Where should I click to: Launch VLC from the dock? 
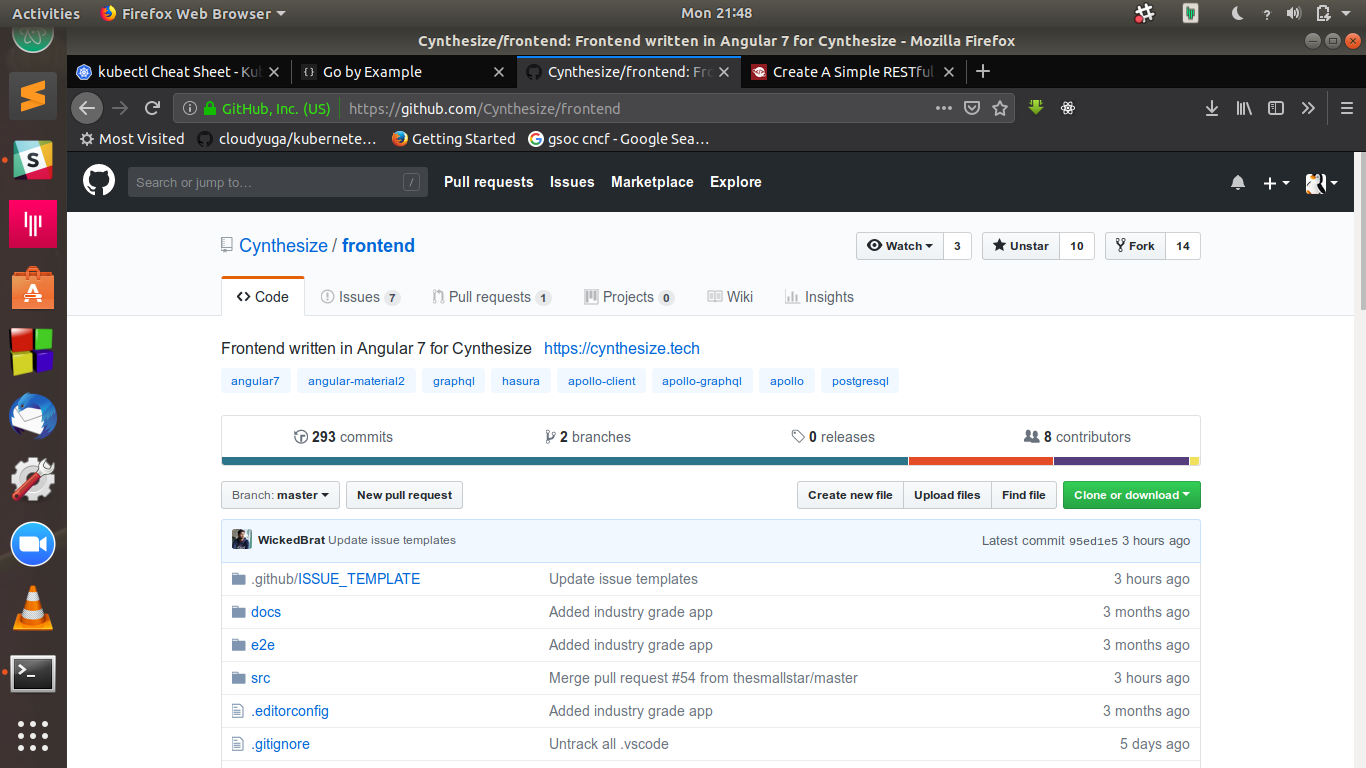(33, 608)
